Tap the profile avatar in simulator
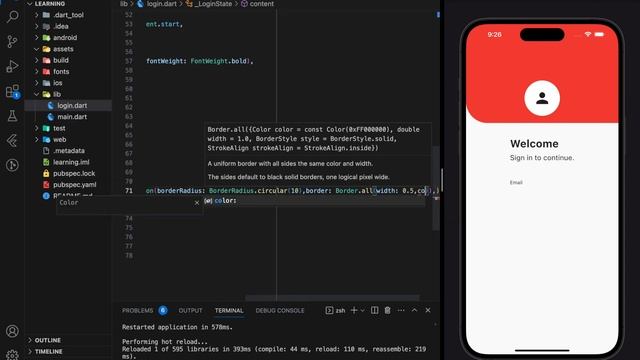This screenshot has width=640, height=360. [542, 98]
